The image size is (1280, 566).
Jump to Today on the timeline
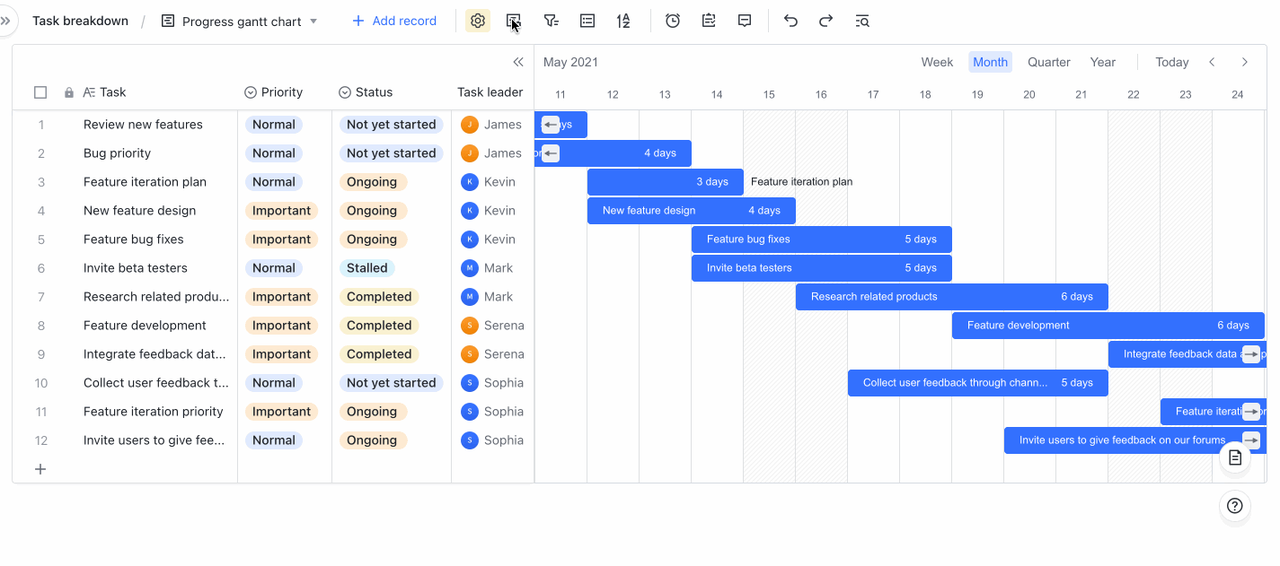tap(1172, 62)
